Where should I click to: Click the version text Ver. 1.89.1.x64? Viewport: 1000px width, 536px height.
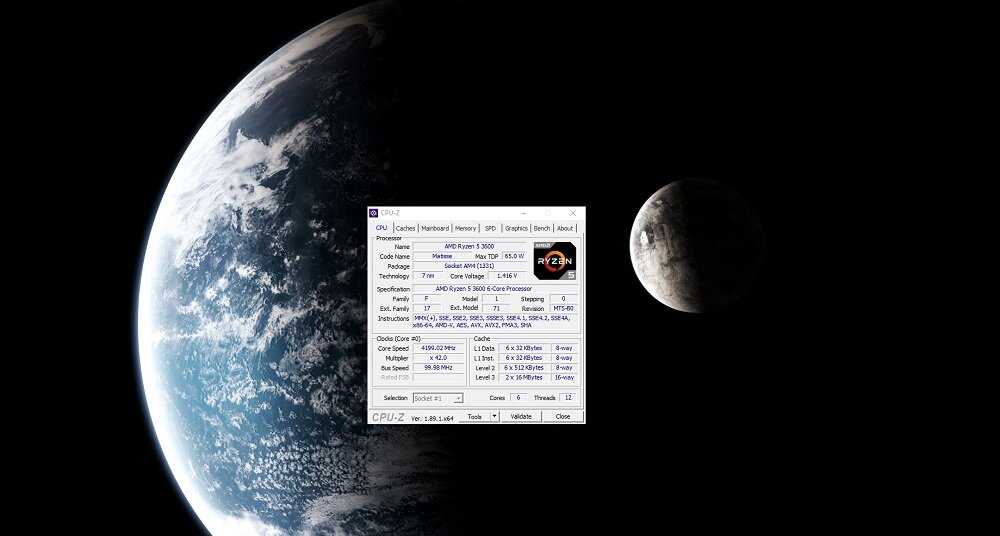432,418
